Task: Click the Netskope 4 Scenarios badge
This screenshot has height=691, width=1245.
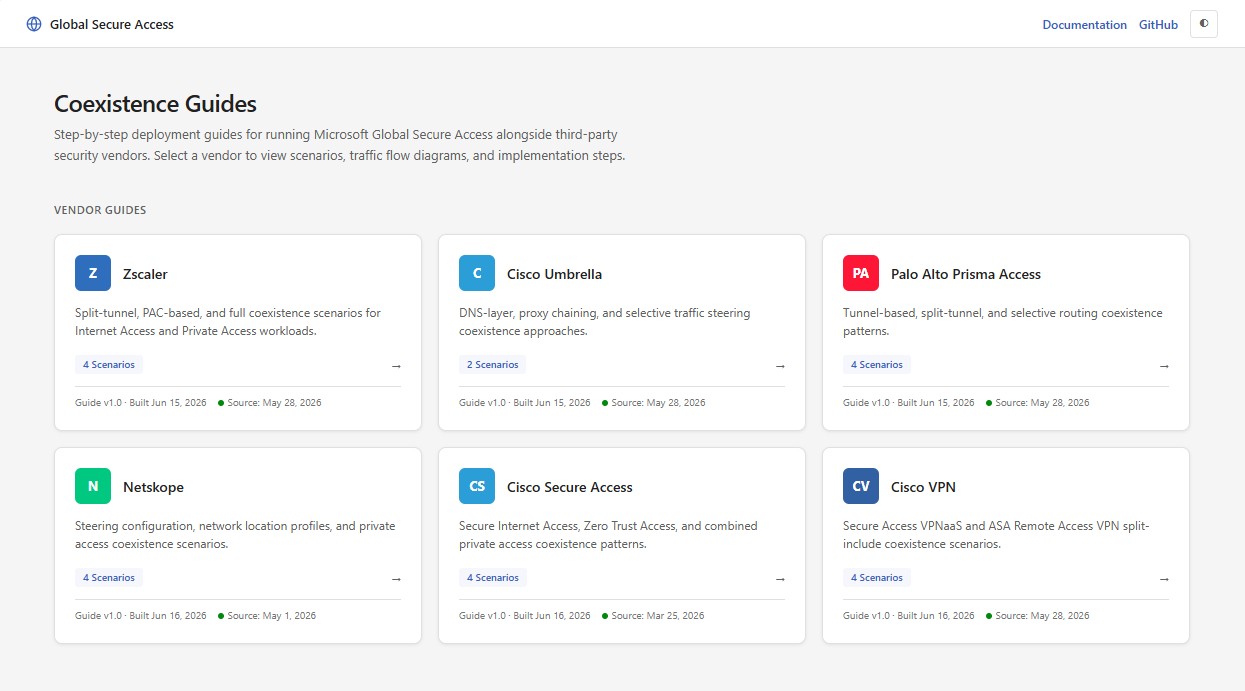Action: [108, 578]
